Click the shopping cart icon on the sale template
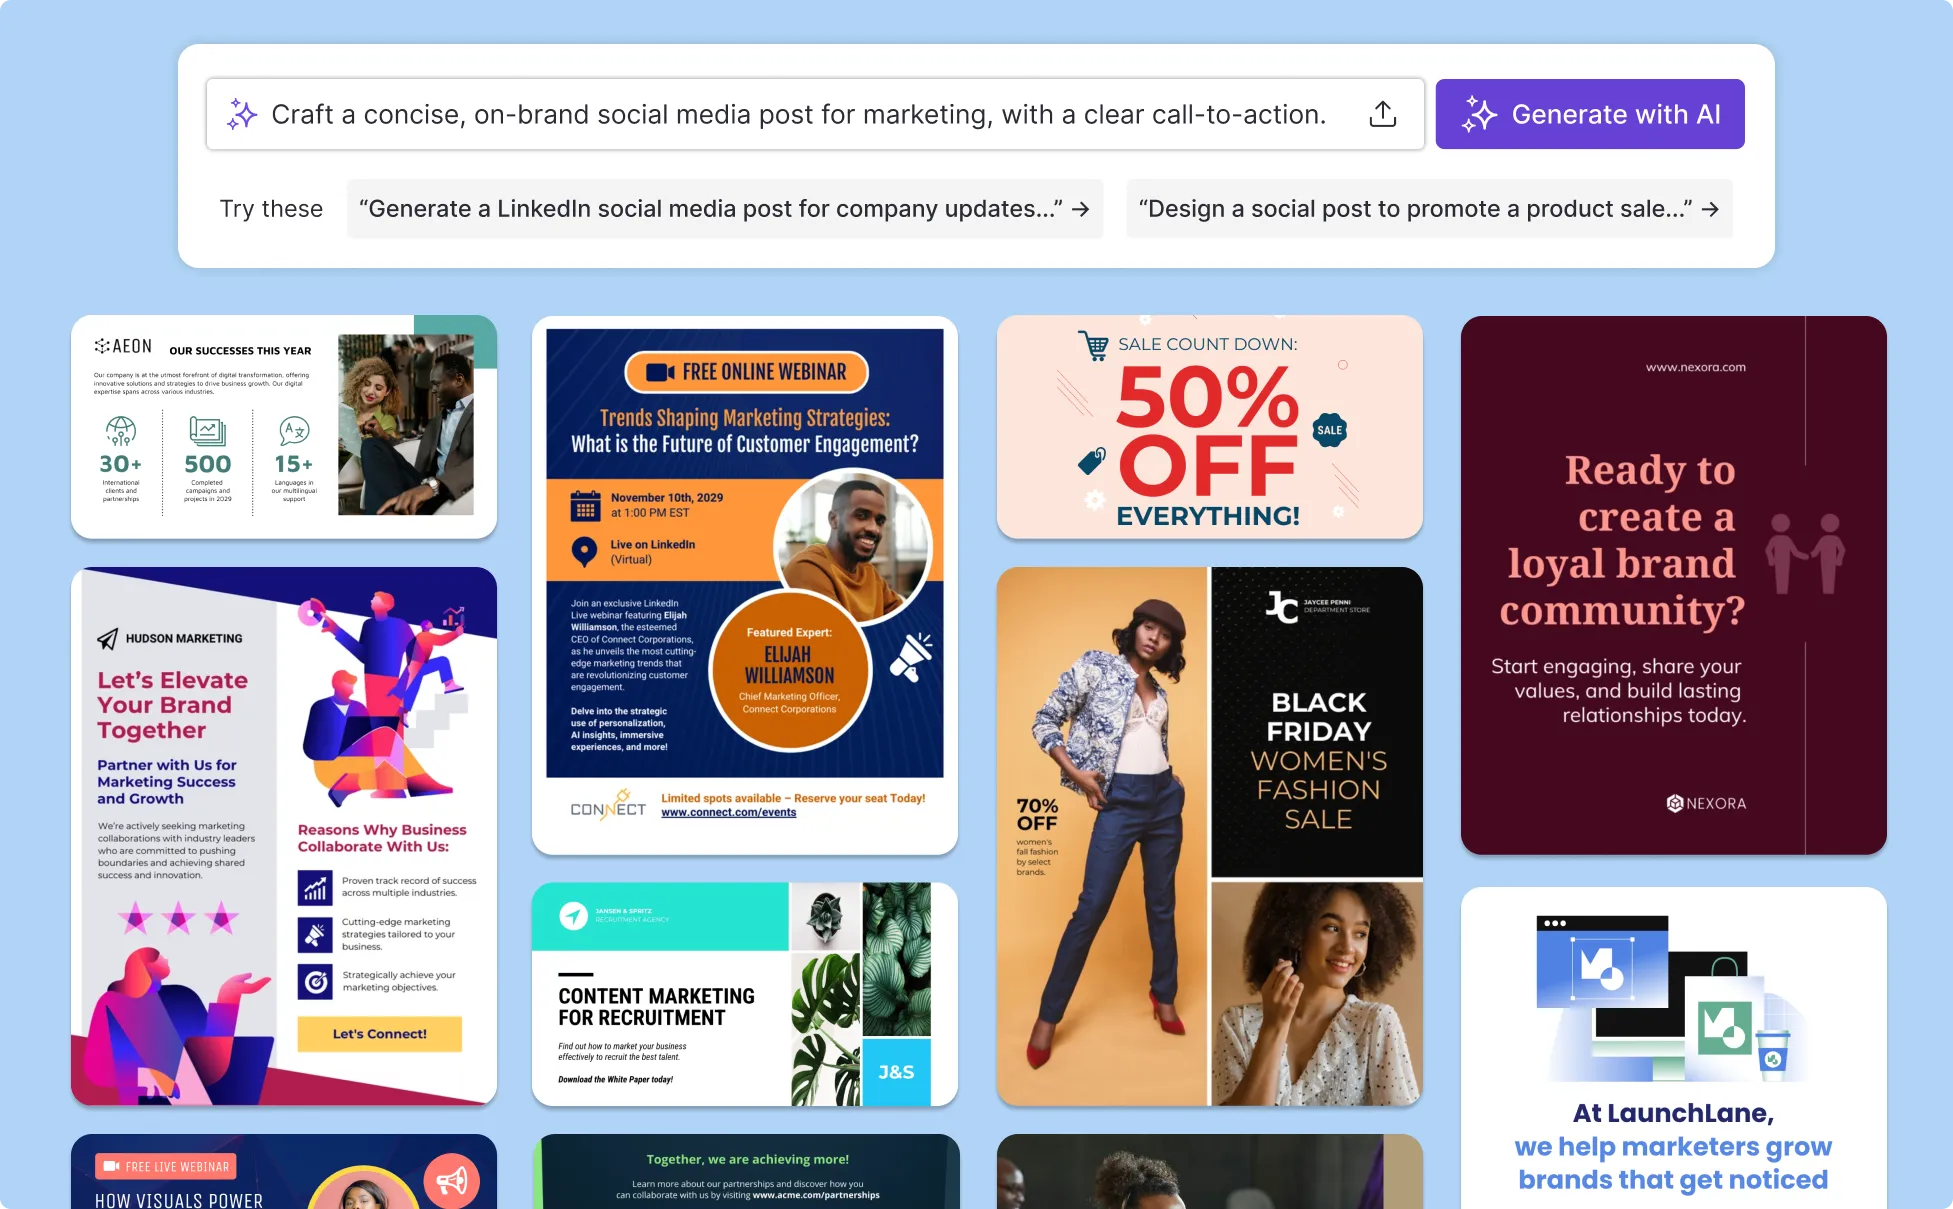 point(1093,345)
